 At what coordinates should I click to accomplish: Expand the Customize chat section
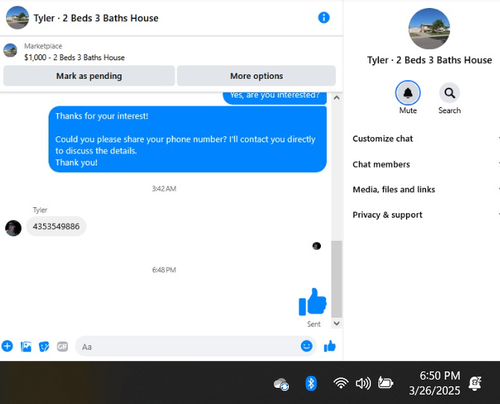426,138
